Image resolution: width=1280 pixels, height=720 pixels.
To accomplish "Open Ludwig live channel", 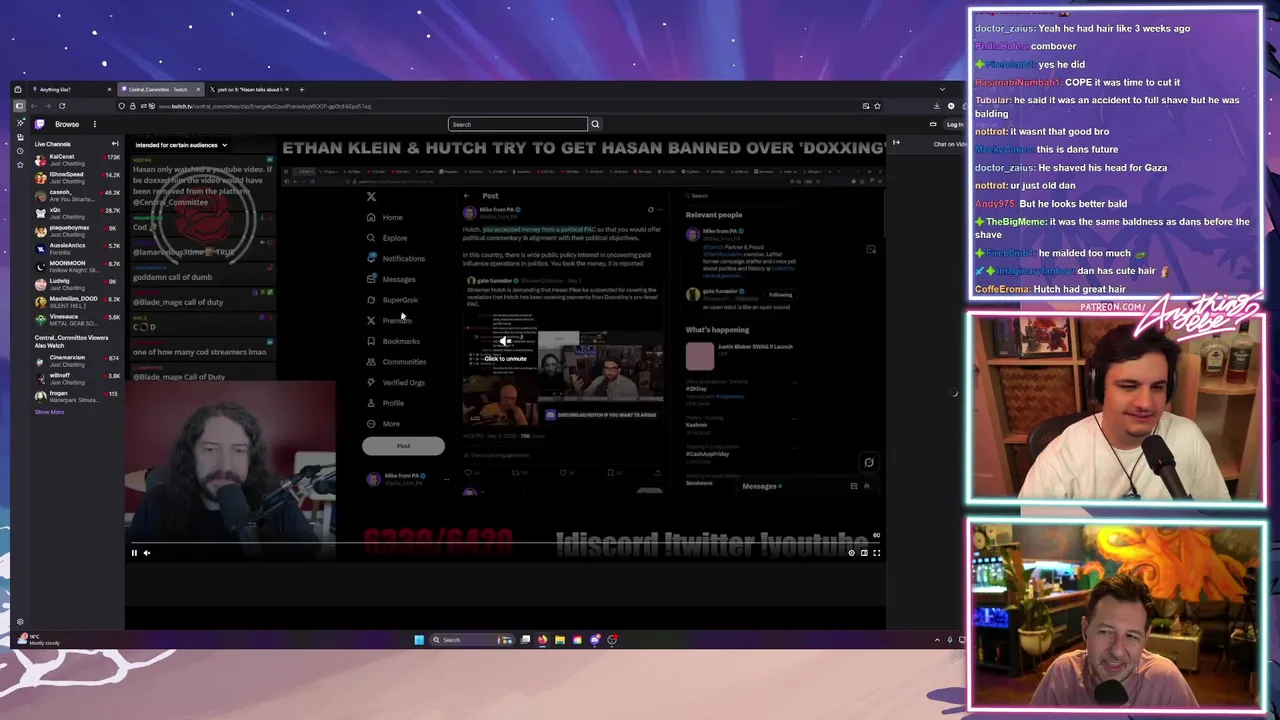I will (x=78, y=284).
